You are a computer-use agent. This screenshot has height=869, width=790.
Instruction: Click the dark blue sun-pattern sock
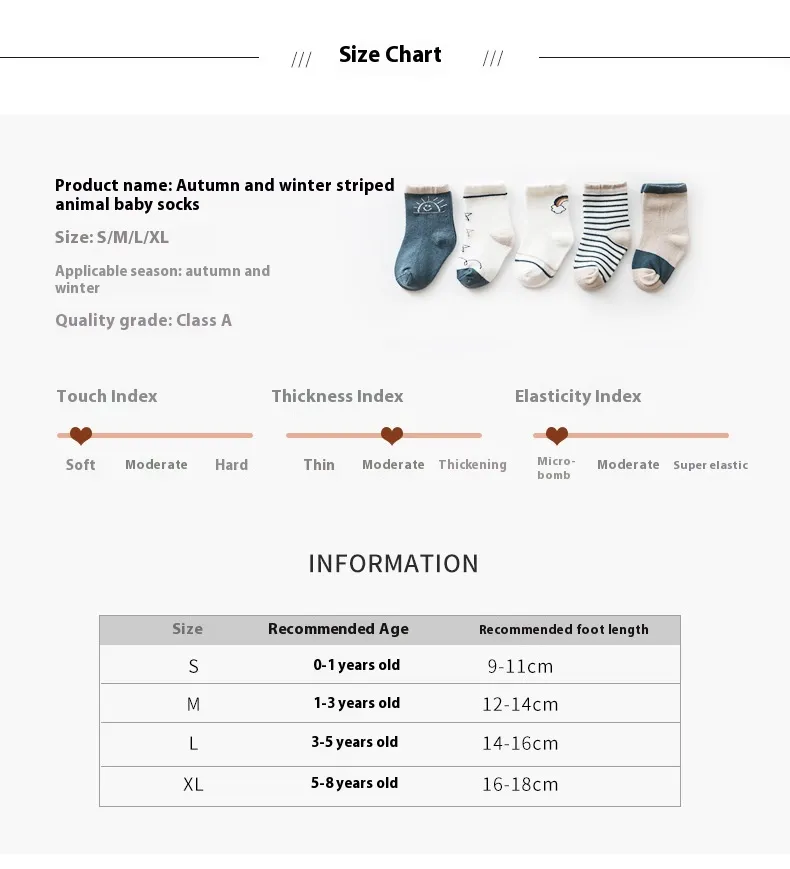[x=431, y=230]
